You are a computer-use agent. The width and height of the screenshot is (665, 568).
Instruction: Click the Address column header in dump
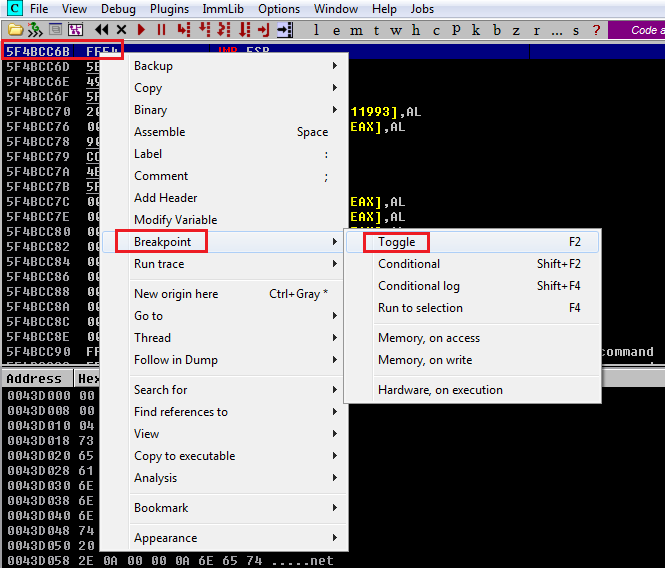pos(34,379)
